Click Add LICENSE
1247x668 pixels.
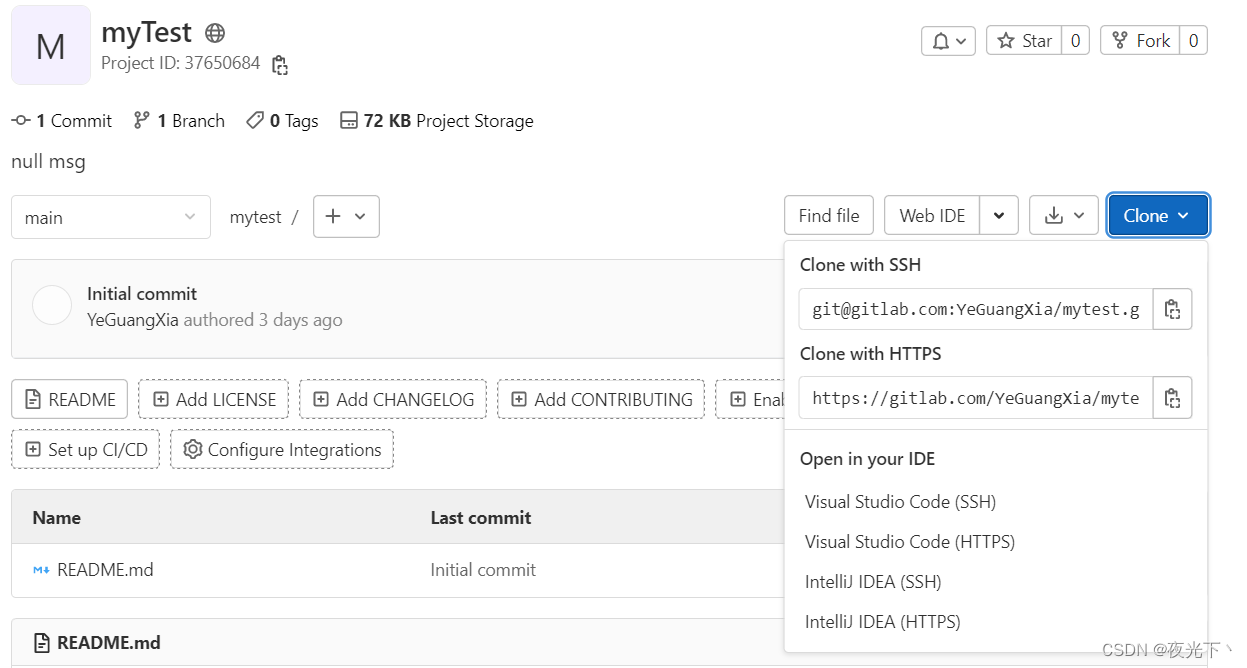[214, 399]
